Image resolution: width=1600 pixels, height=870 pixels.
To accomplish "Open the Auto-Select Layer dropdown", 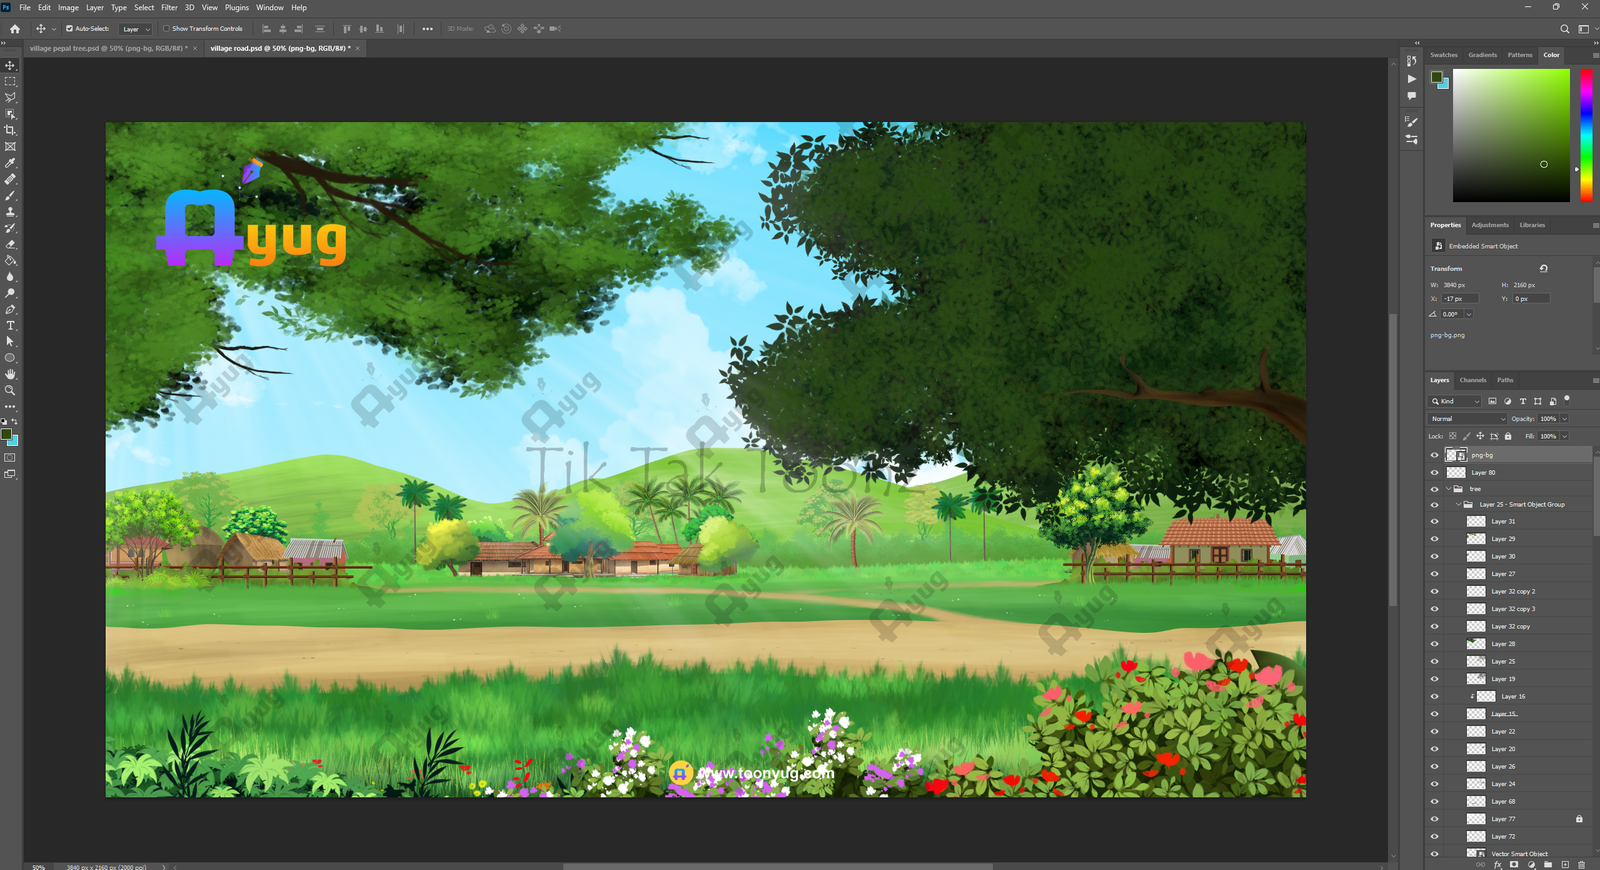I will (x=136, y=29).
